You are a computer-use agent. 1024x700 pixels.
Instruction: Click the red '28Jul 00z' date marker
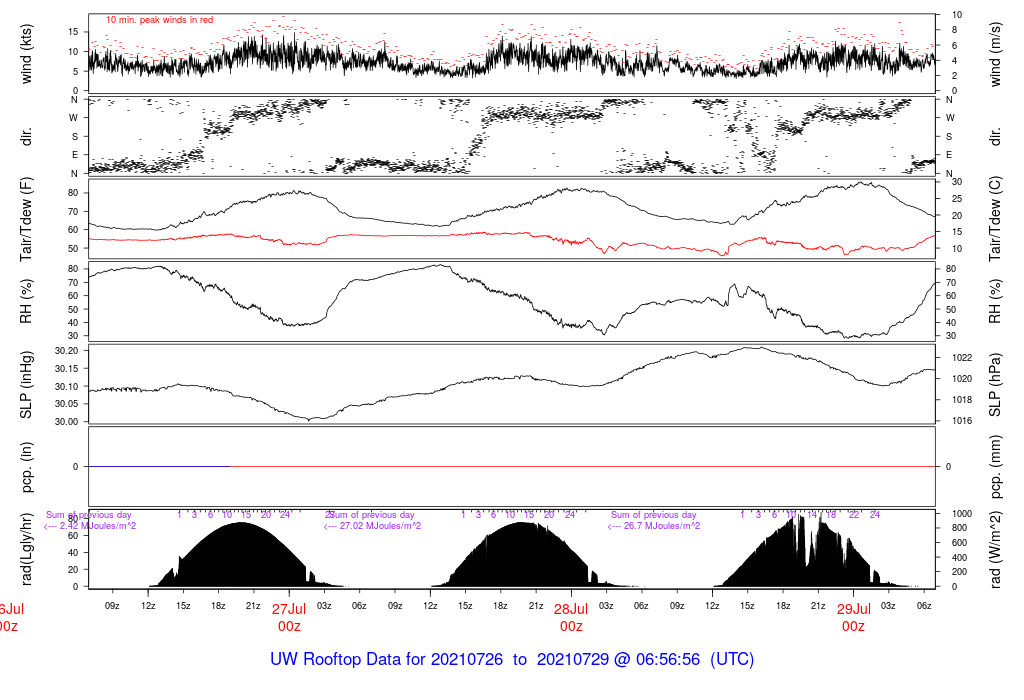coord(571,618)
